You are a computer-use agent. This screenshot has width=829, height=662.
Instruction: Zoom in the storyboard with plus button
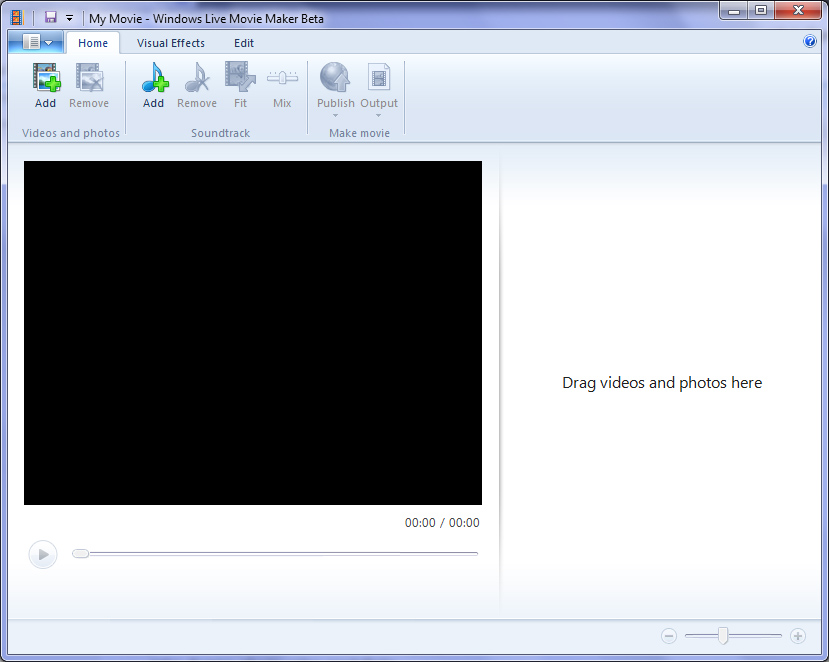(798, 636)
